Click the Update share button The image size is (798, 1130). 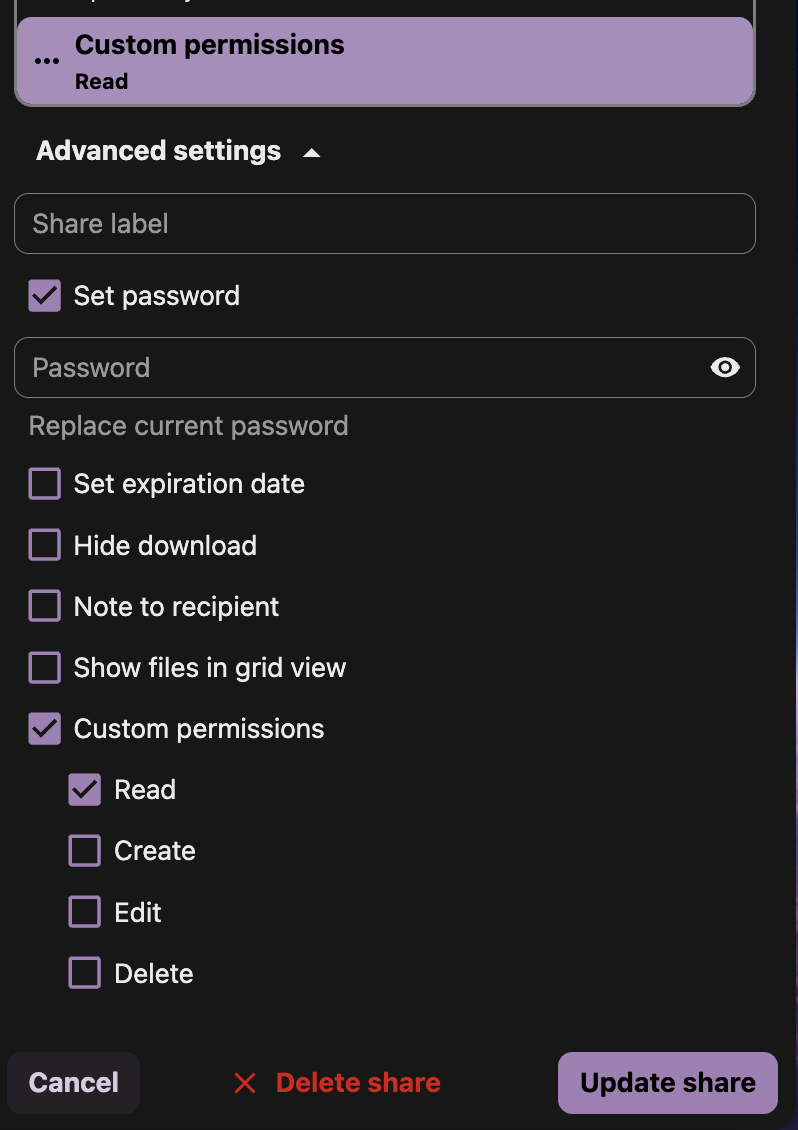click(667, 1083)
